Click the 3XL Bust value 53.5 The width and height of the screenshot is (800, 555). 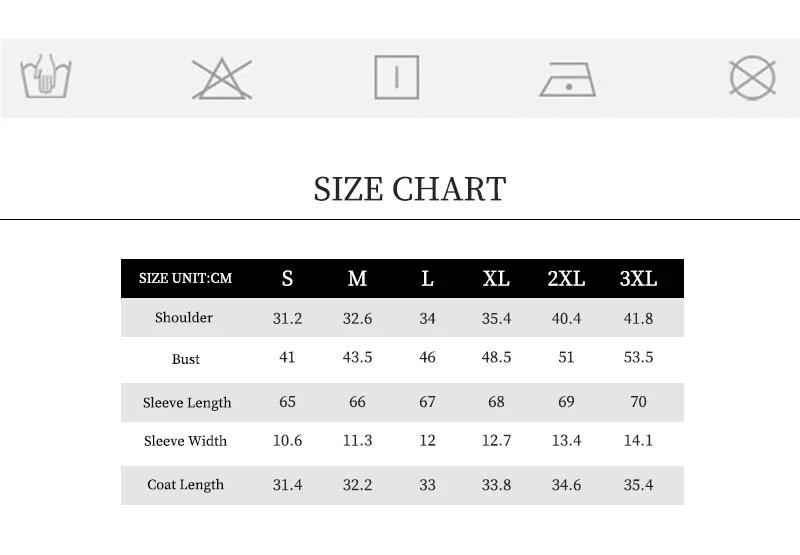click(x=638, y=357)
